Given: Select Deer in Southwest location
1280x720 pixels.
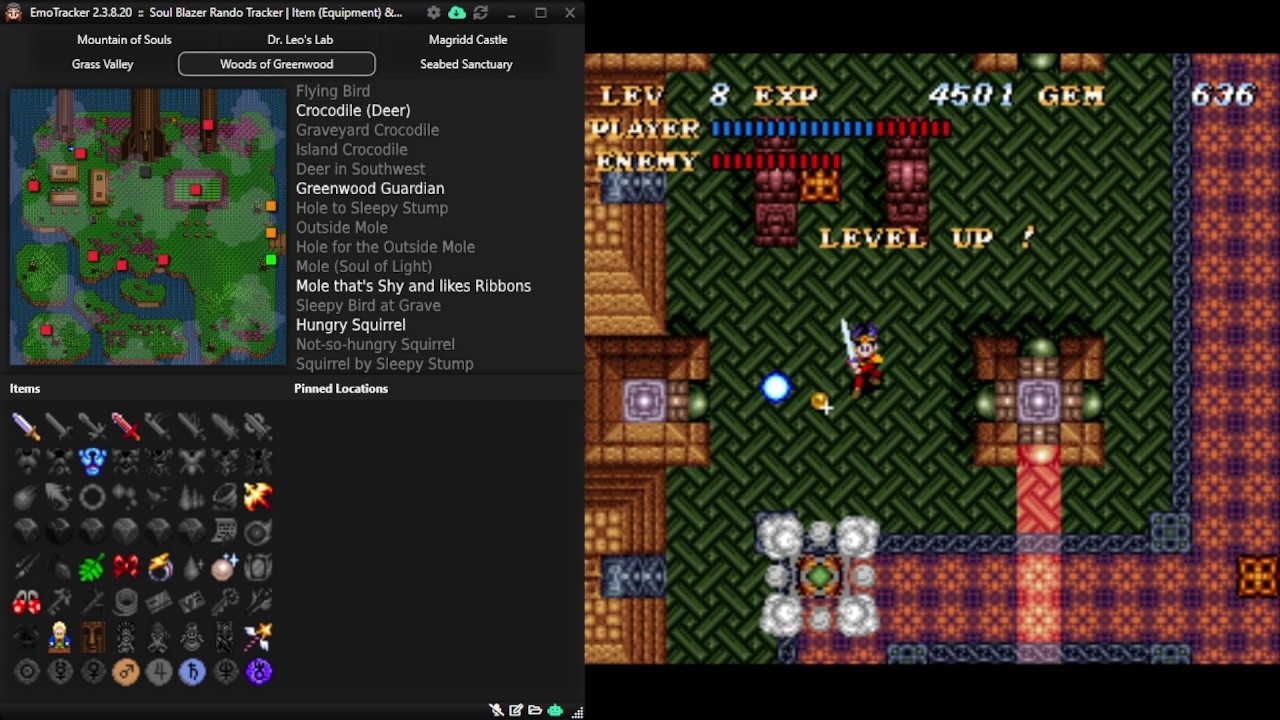Looking at the screenshot, I should (360, 169).
